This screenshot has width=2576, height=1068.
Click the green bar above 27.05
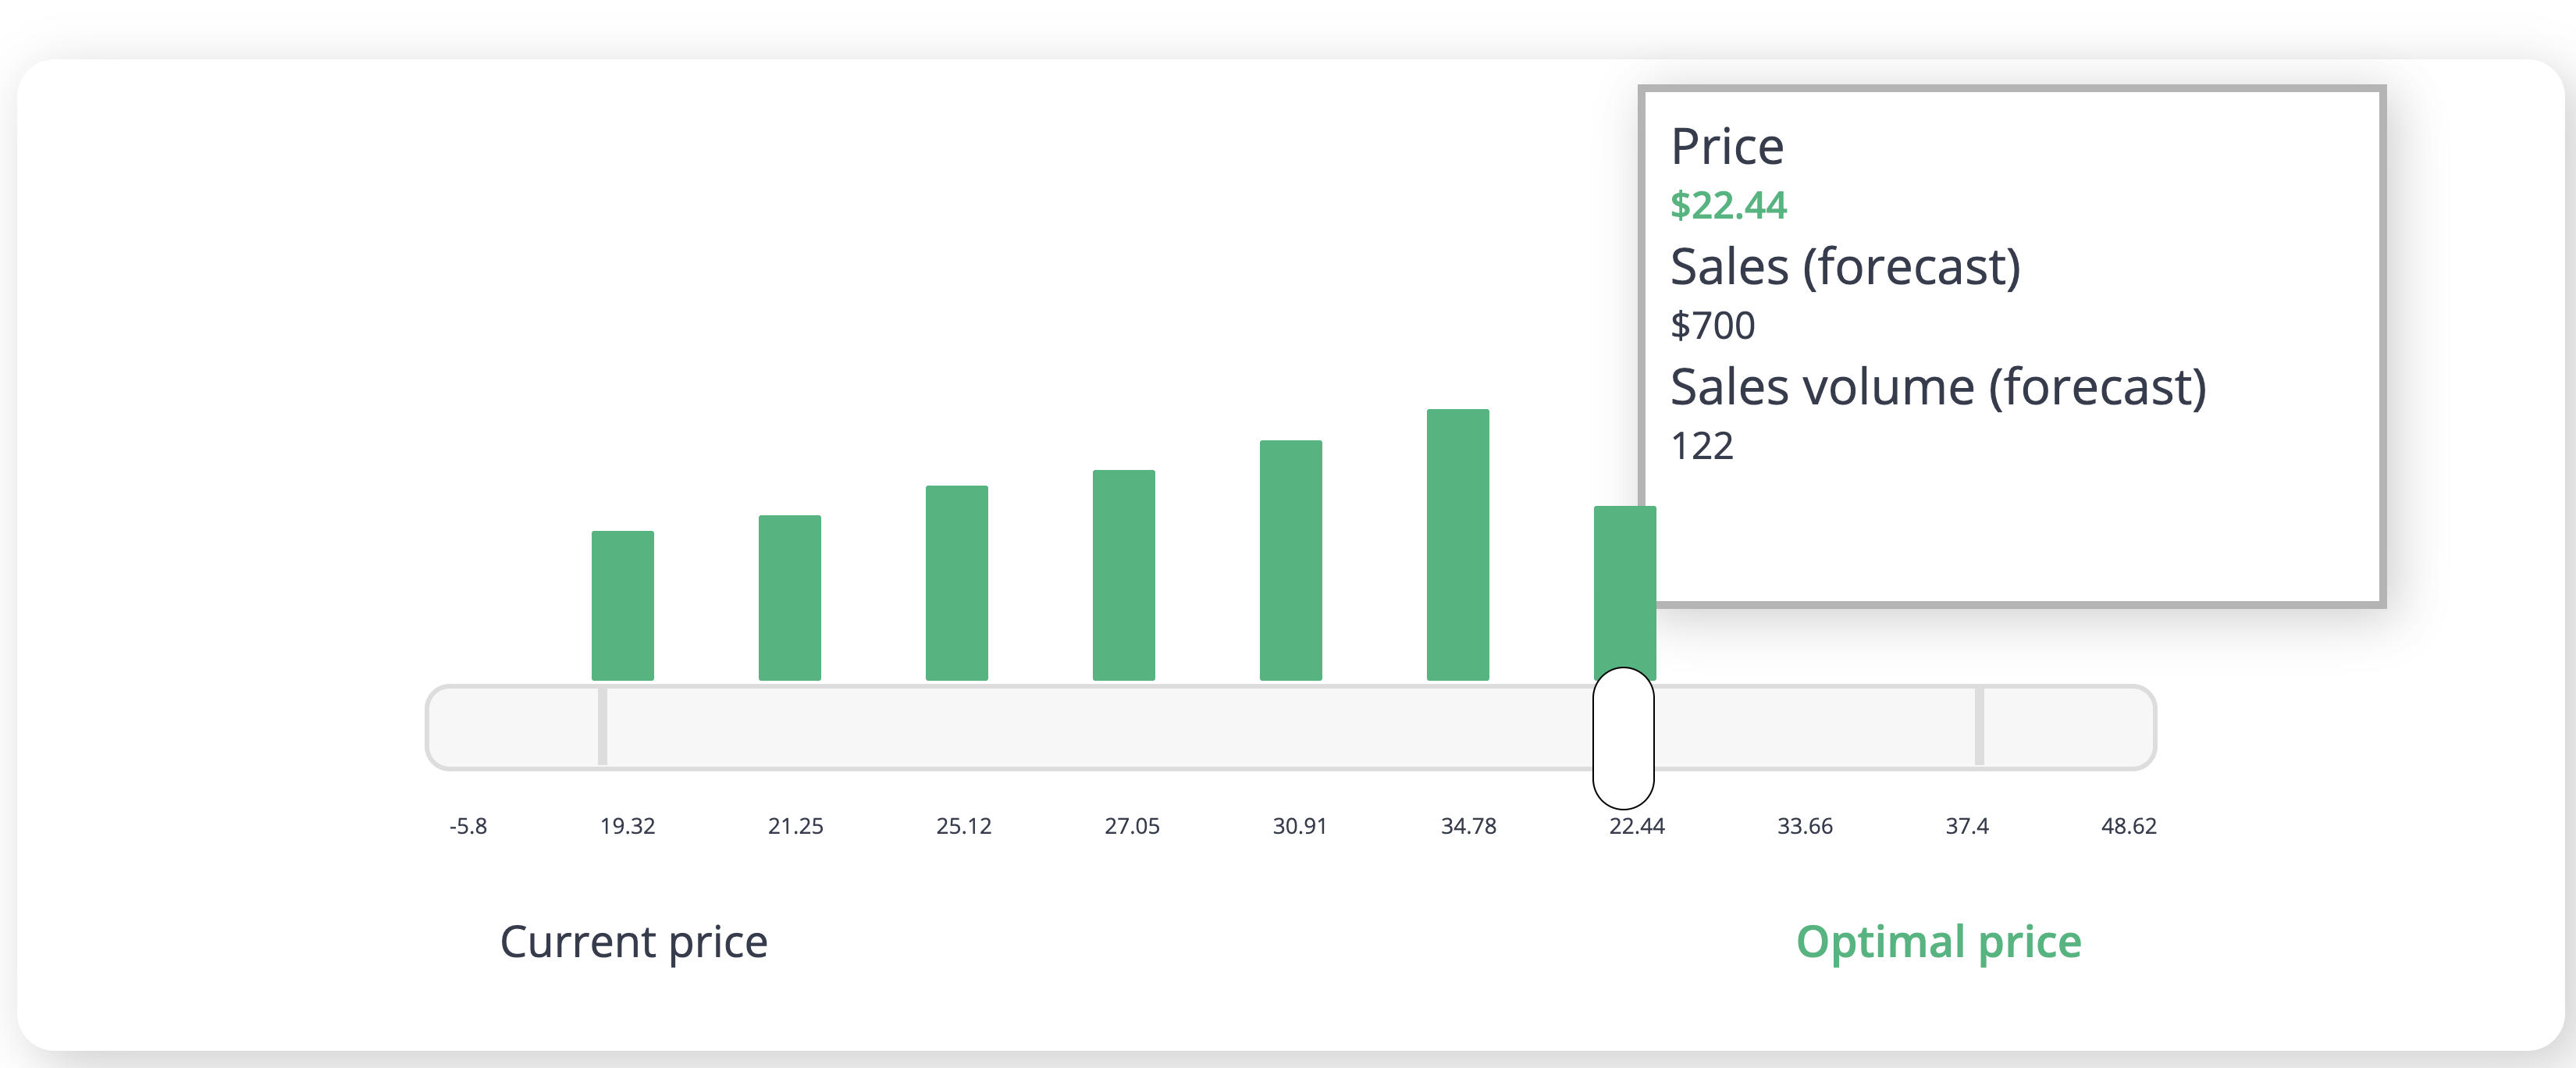(1123, 575)
